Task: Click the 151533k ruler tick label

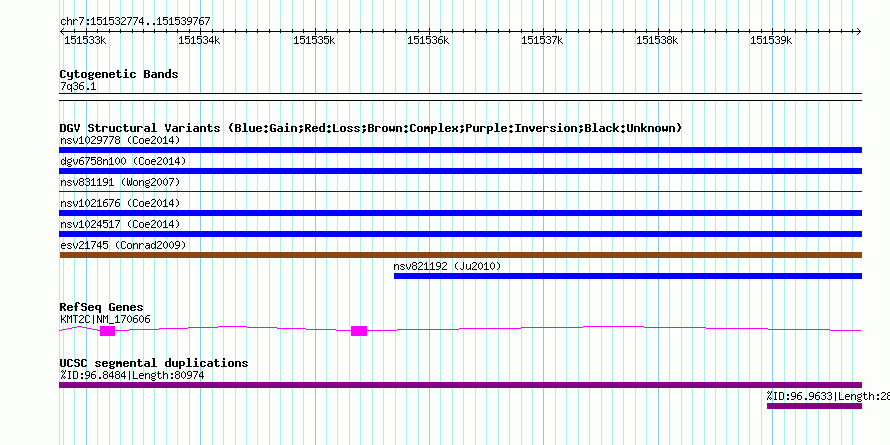Action: coord(85,40)
